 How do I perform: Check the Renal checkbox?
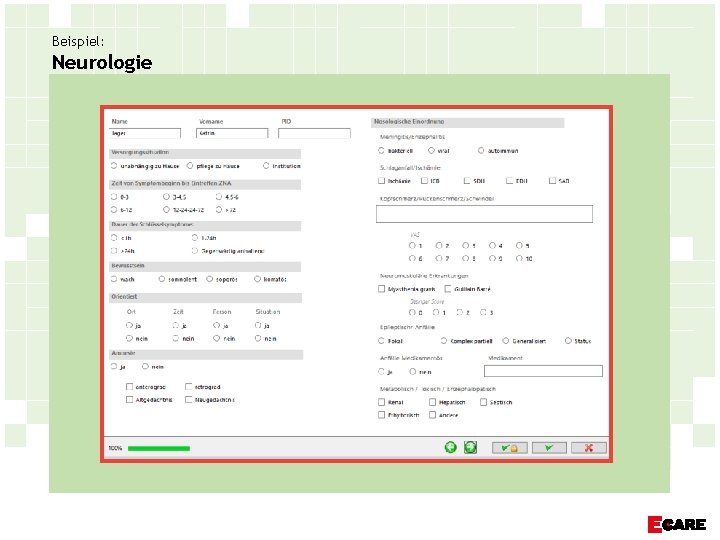click(381, 402)
